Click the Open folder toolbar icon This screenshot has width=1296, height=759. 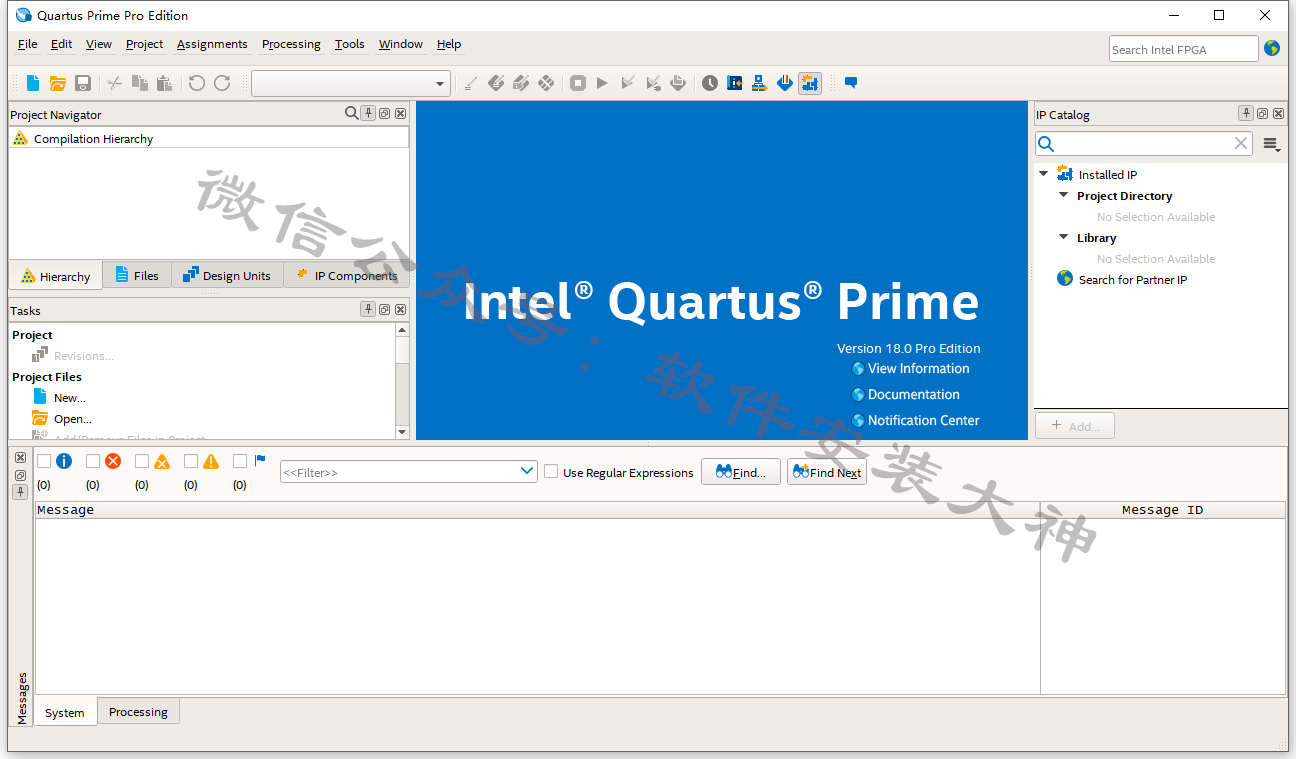click(58, 83)
